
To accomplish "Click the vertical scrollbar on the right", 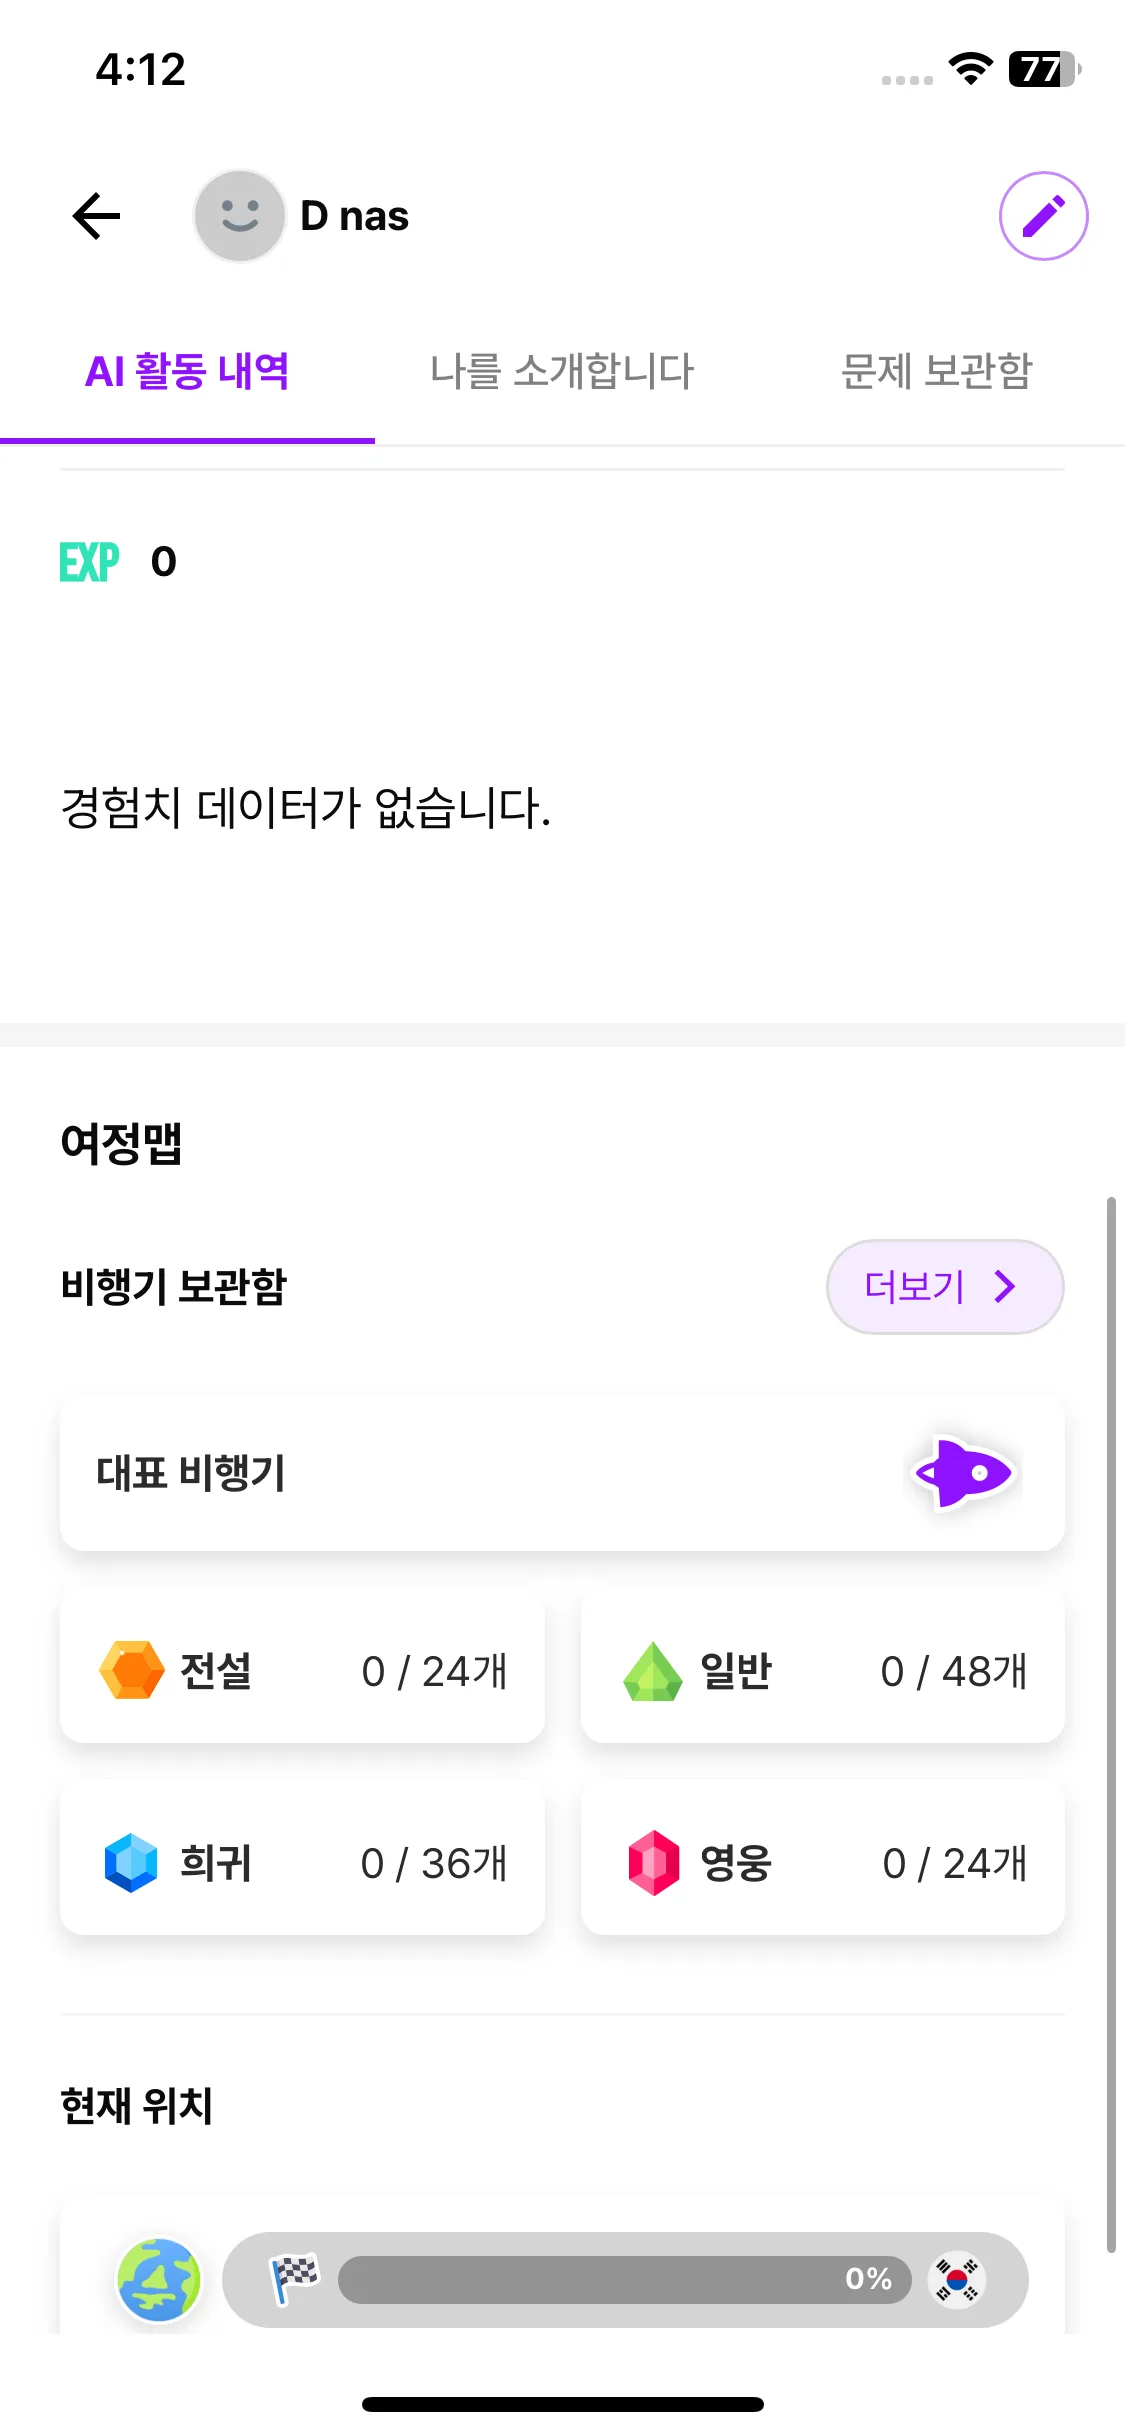I will coord(1111,1720).
